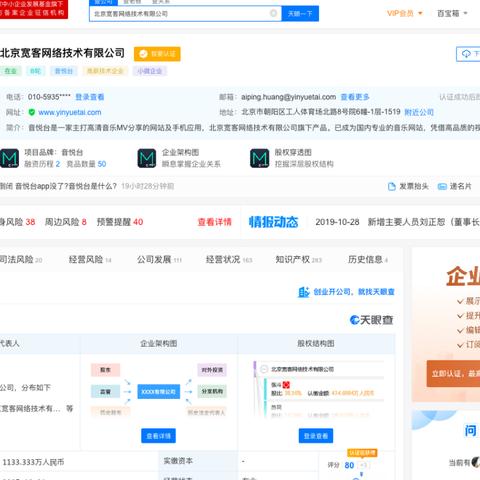The height and width of the screenshot is (480, 480).
Task: Switch to the 经营状况 tab
Action: point(229,260)
